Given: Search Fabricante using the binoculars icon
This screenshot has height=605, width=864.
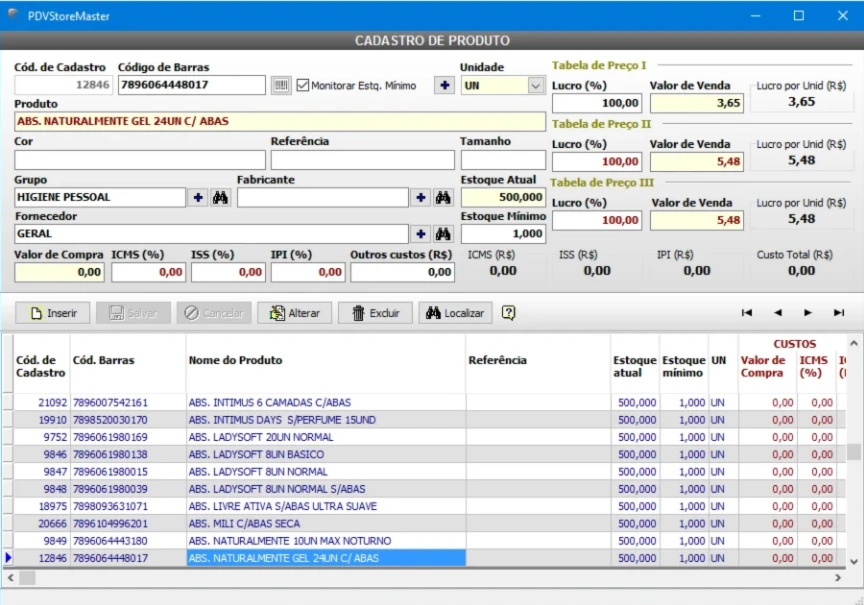Looking at the screenshot, I should tap(443, 198).
